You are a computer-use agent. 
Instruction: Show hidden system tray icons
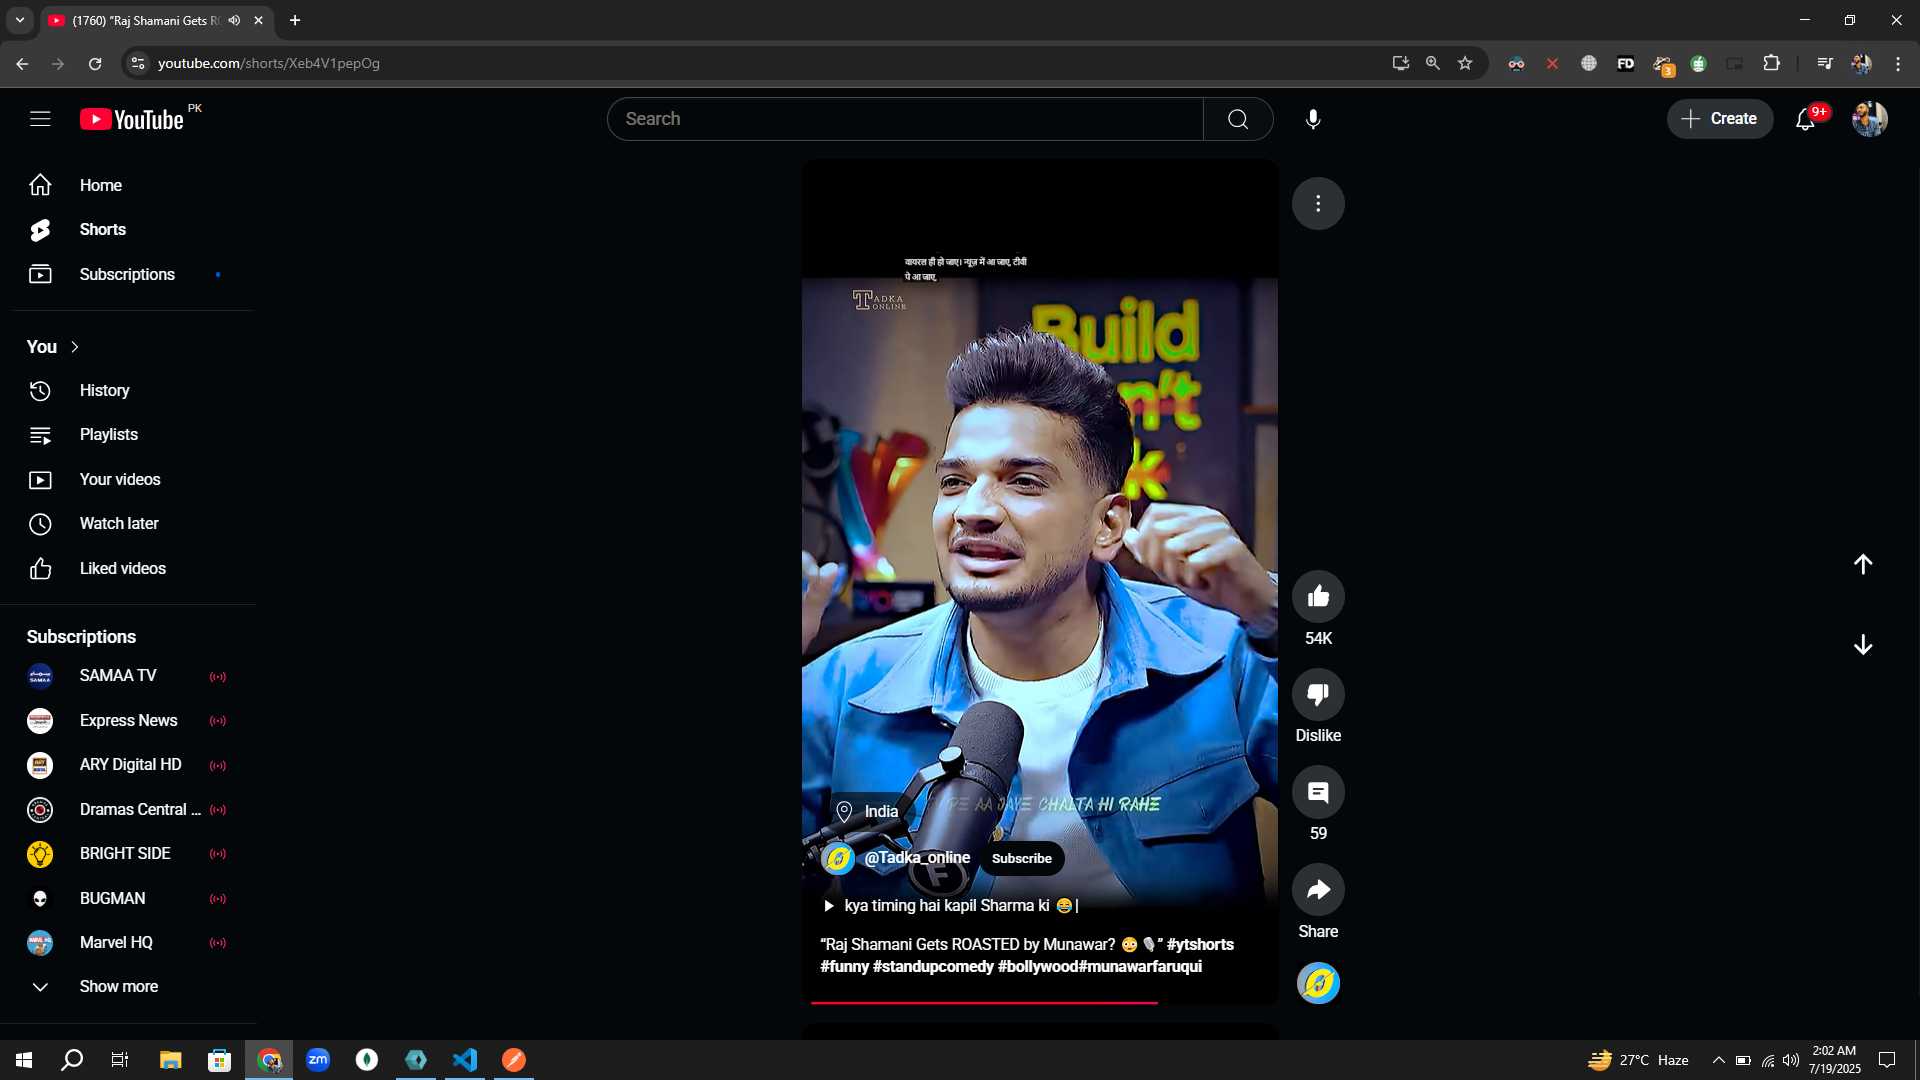click(1718, 1060)
